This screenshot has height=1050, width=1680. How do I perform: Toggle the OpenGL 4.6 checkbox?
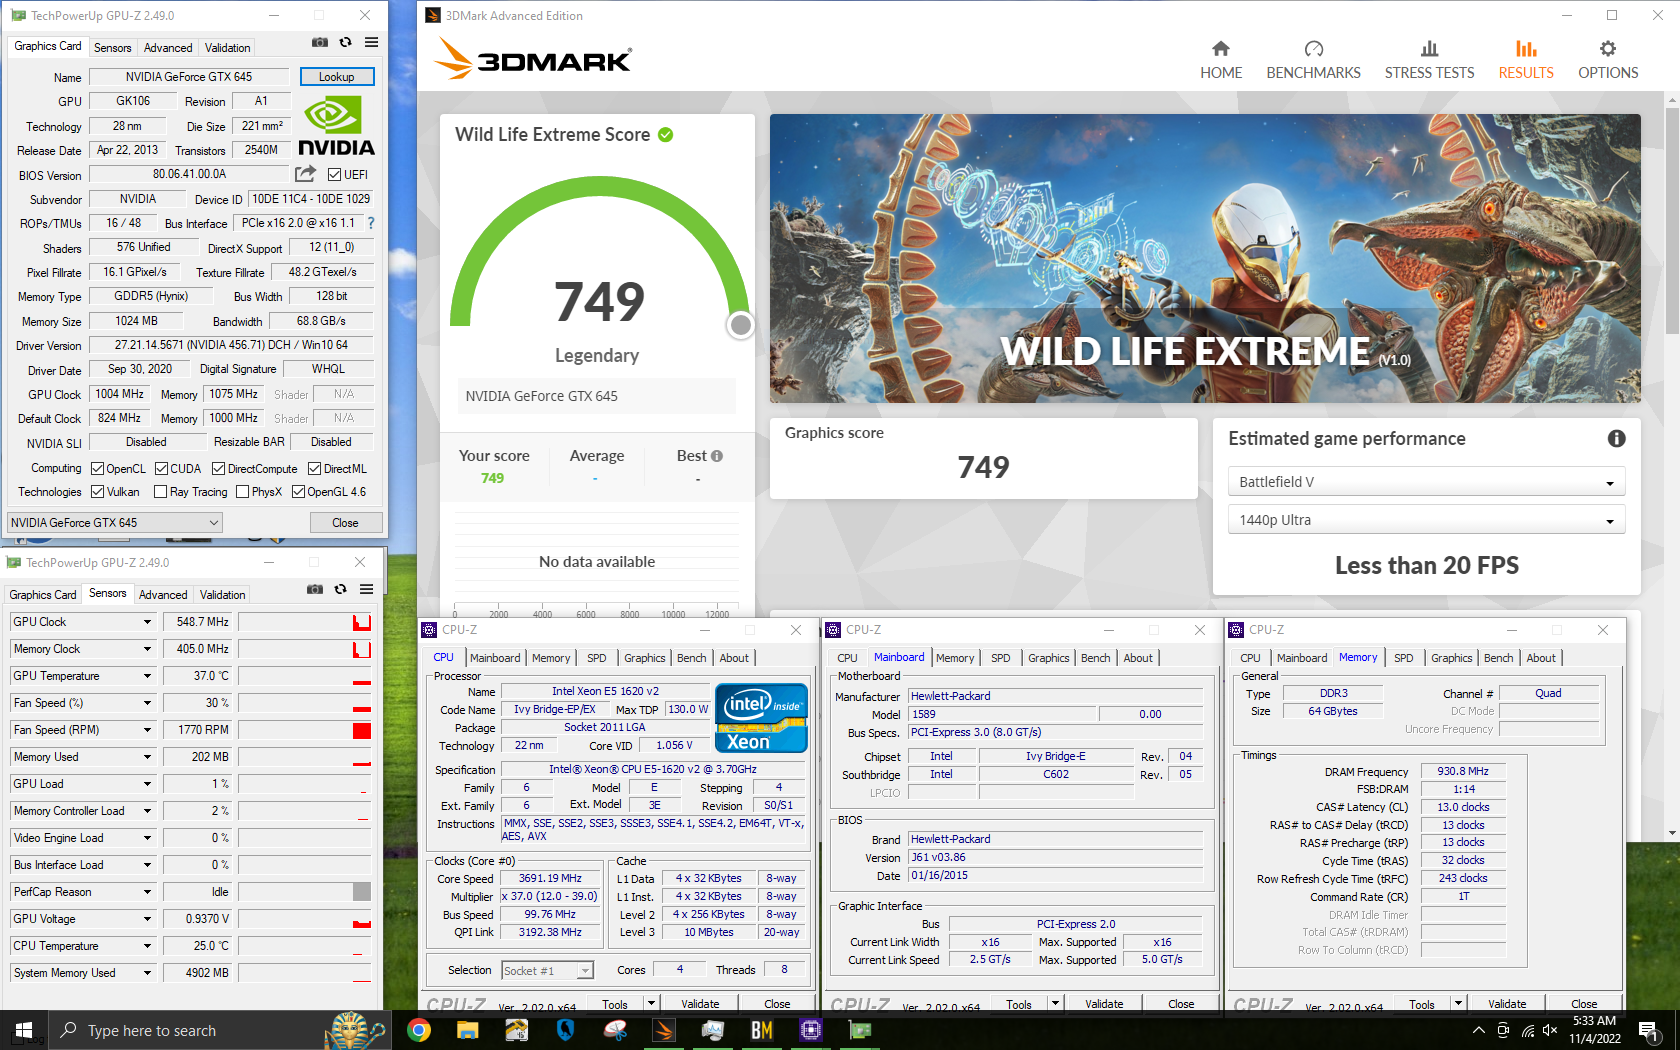coord(298,491)
